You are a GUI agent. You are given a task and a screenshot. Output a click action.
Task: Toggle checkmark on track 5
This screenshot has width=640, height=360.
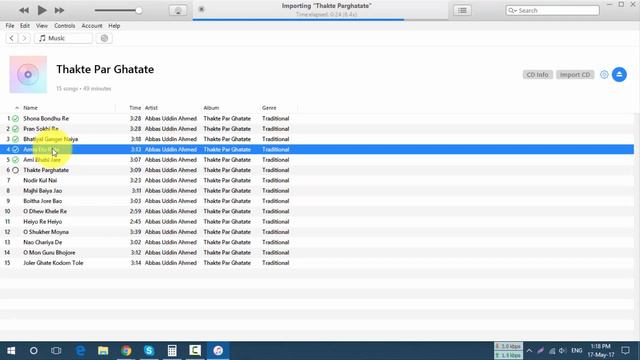coord(16,160)
